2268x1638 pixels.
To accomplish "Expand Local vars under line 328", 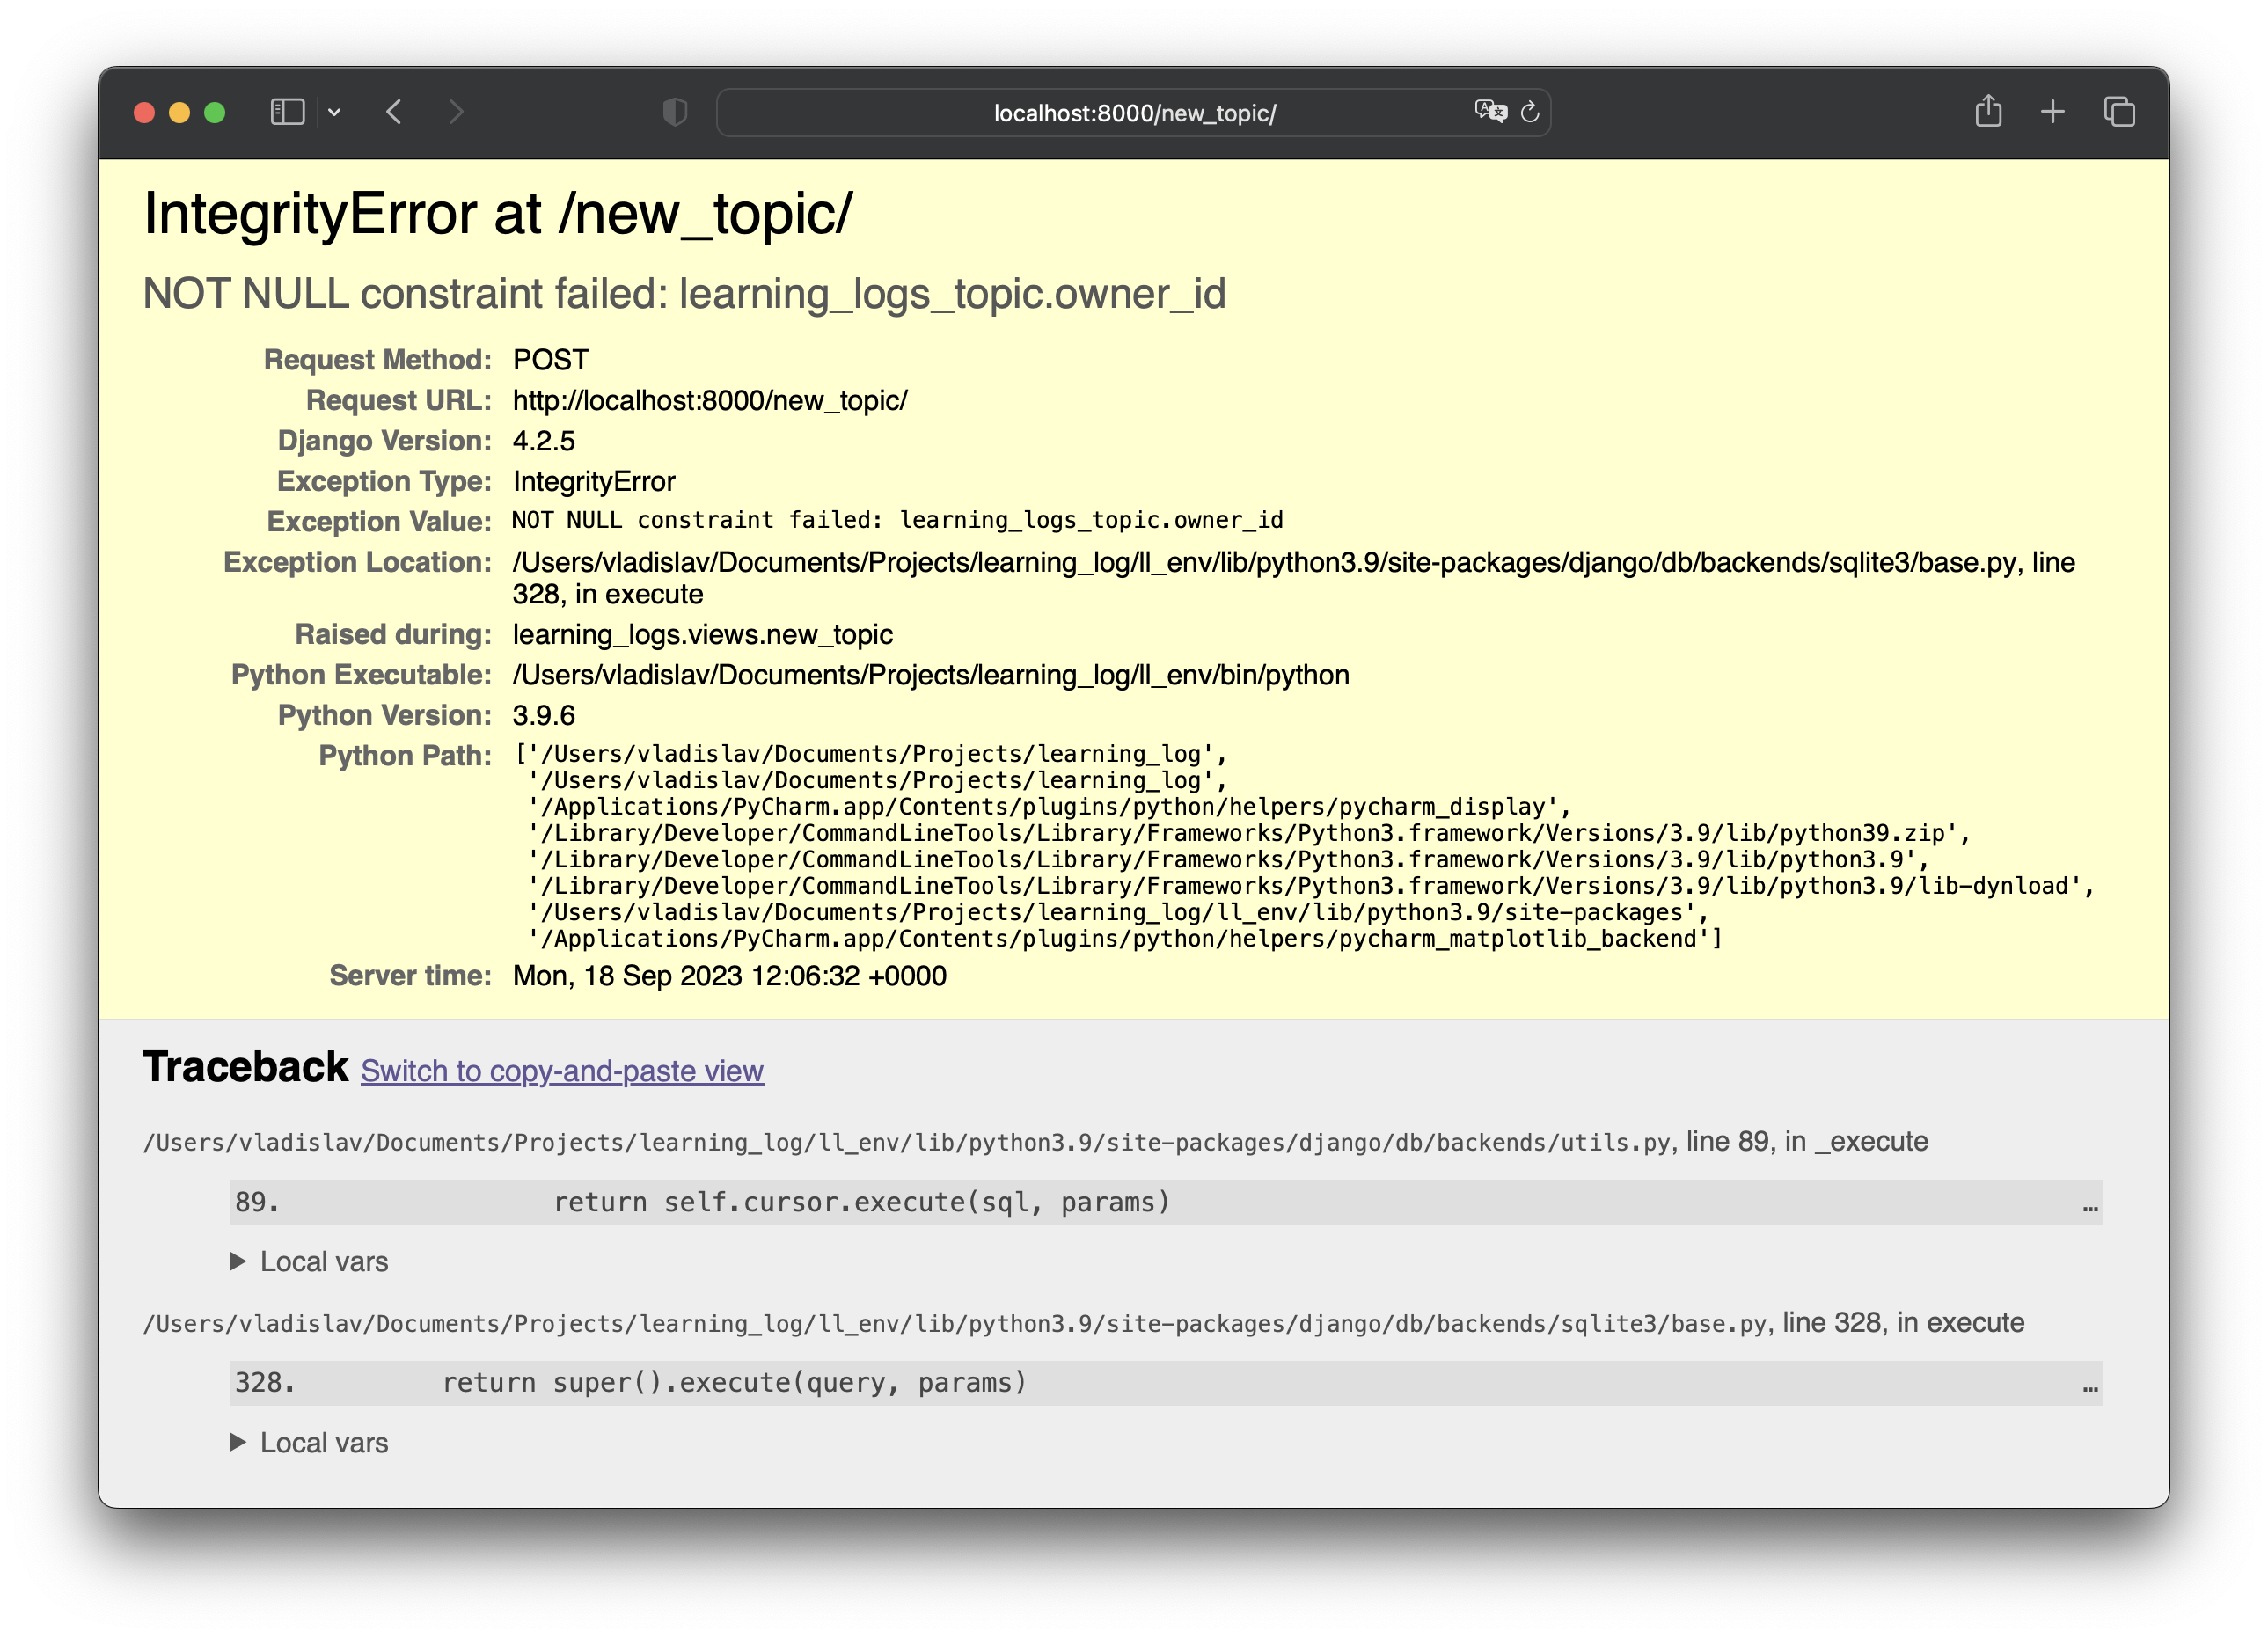I will pyautogui.click(x=309, y=1443).
